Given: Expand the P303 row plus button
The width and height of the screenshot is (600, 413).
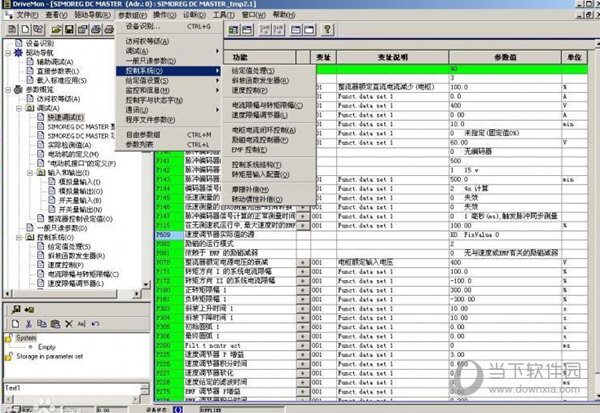Looking at the screenshot, I should pyautogui.click(x=303, y=309).
